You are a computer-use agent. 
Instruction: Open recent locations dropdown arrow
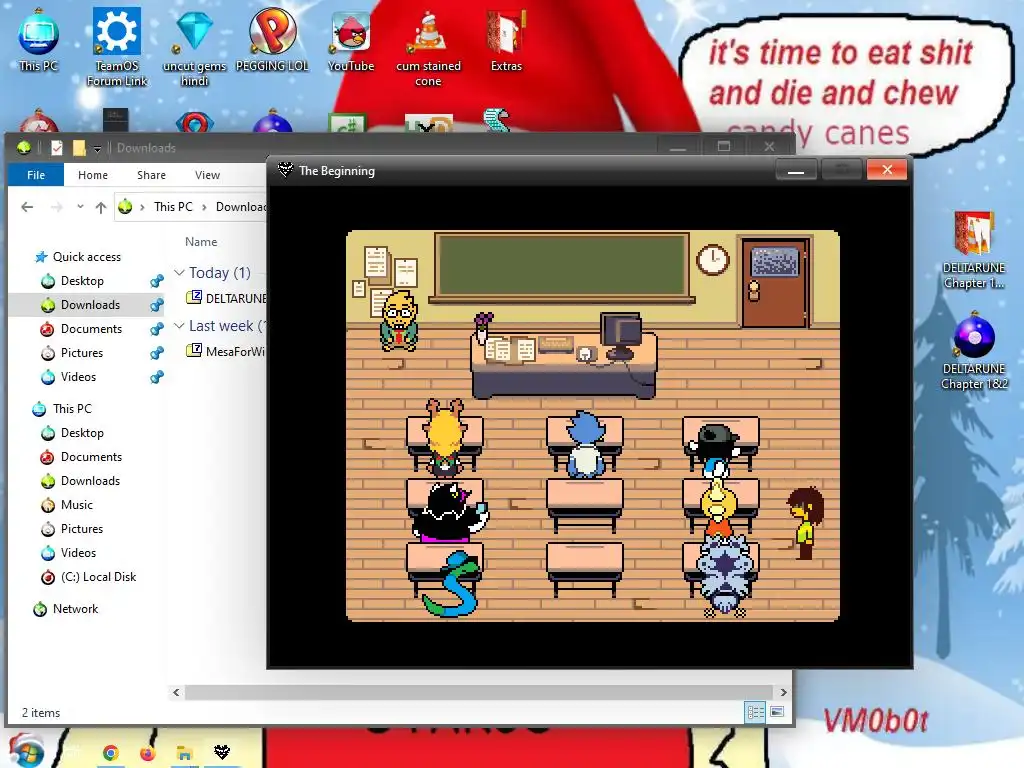click(x=80, y=206)
